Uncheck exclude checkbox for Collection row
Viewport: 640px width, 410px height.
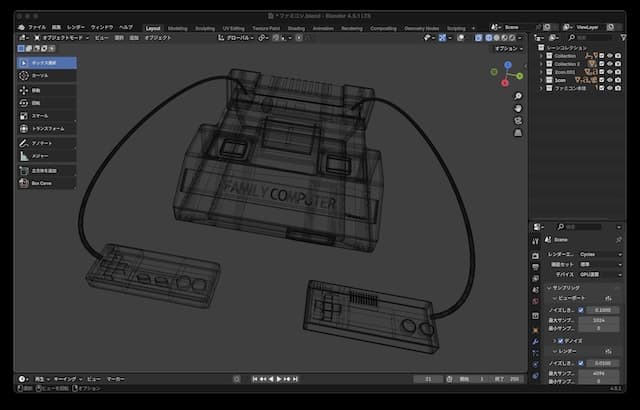click(x=602, y=56)
